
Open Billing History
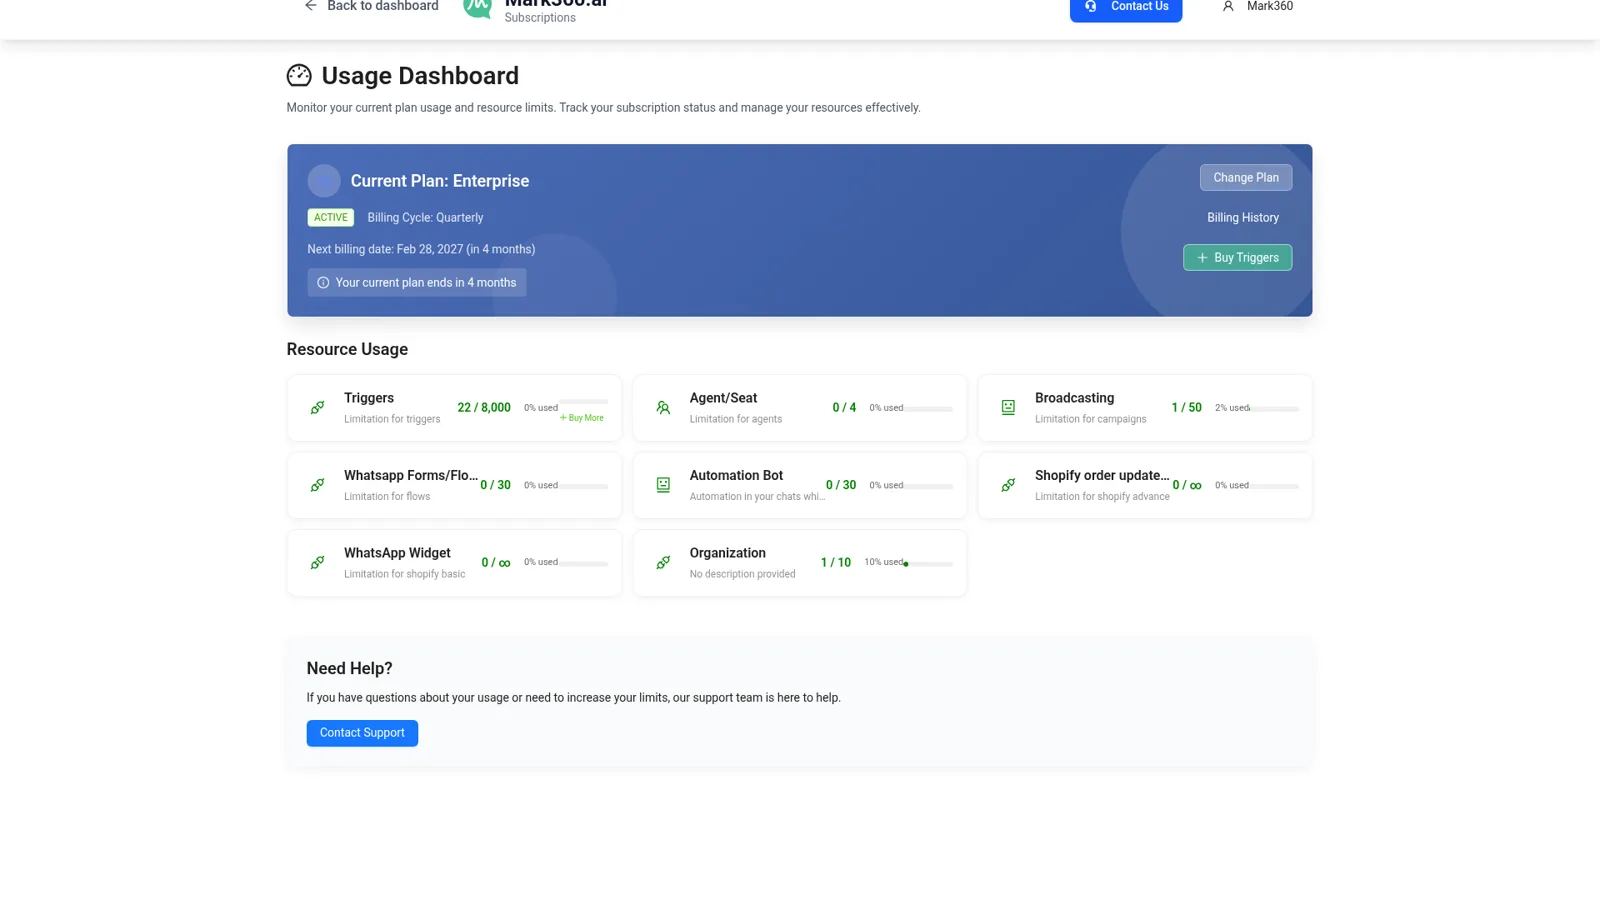(x=1243, y=218)
